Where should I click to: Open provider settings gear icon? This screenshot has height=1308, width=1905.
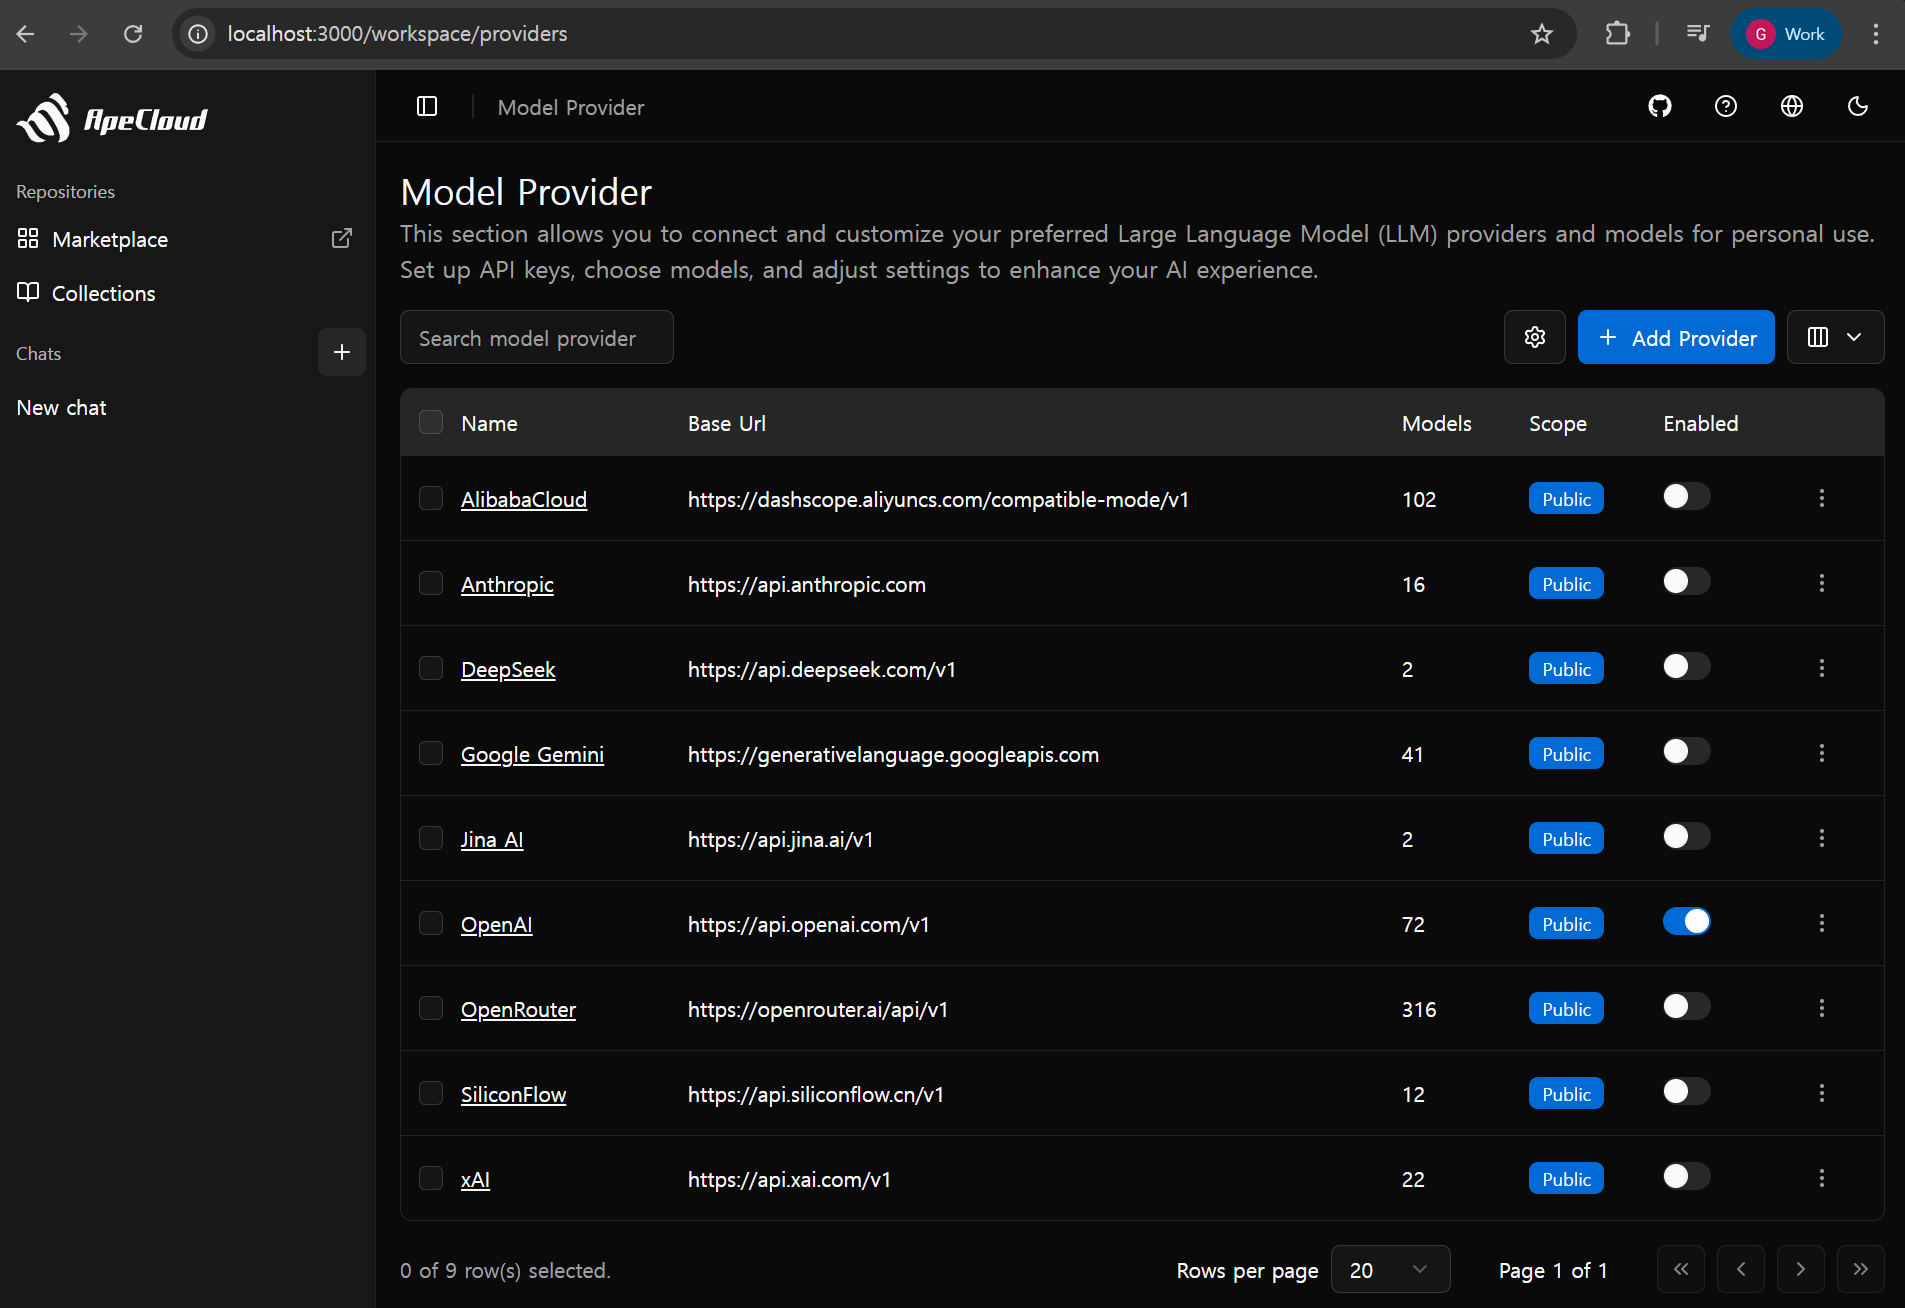click(x=1535, y=337)
